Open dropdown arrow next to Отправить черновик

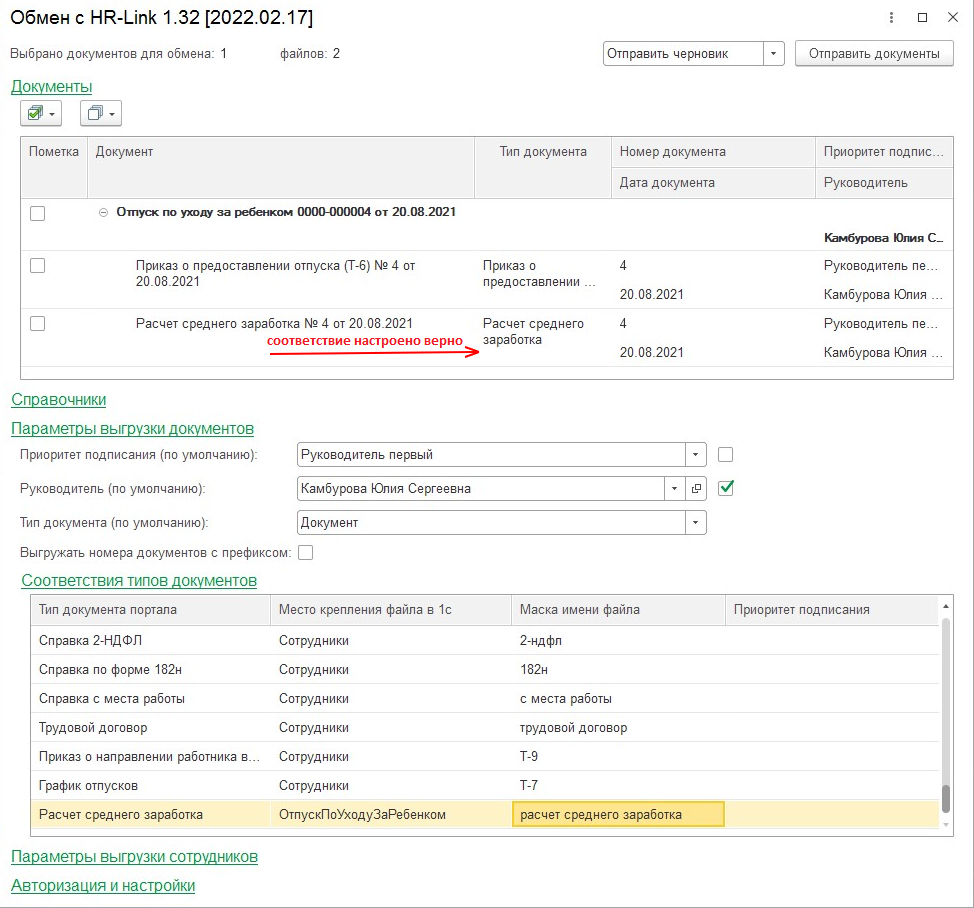point(773,54)
